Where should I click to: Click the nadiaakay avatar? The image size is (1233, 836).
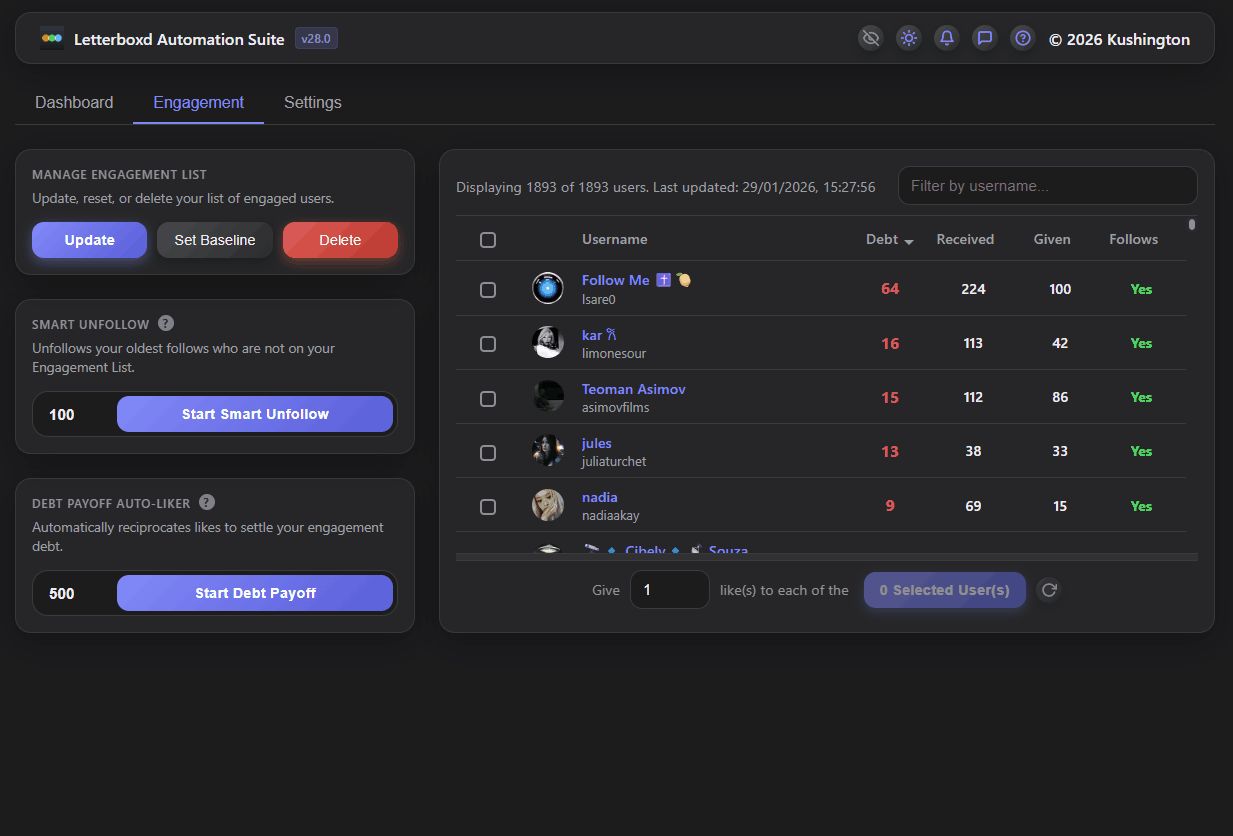(548, 505)
